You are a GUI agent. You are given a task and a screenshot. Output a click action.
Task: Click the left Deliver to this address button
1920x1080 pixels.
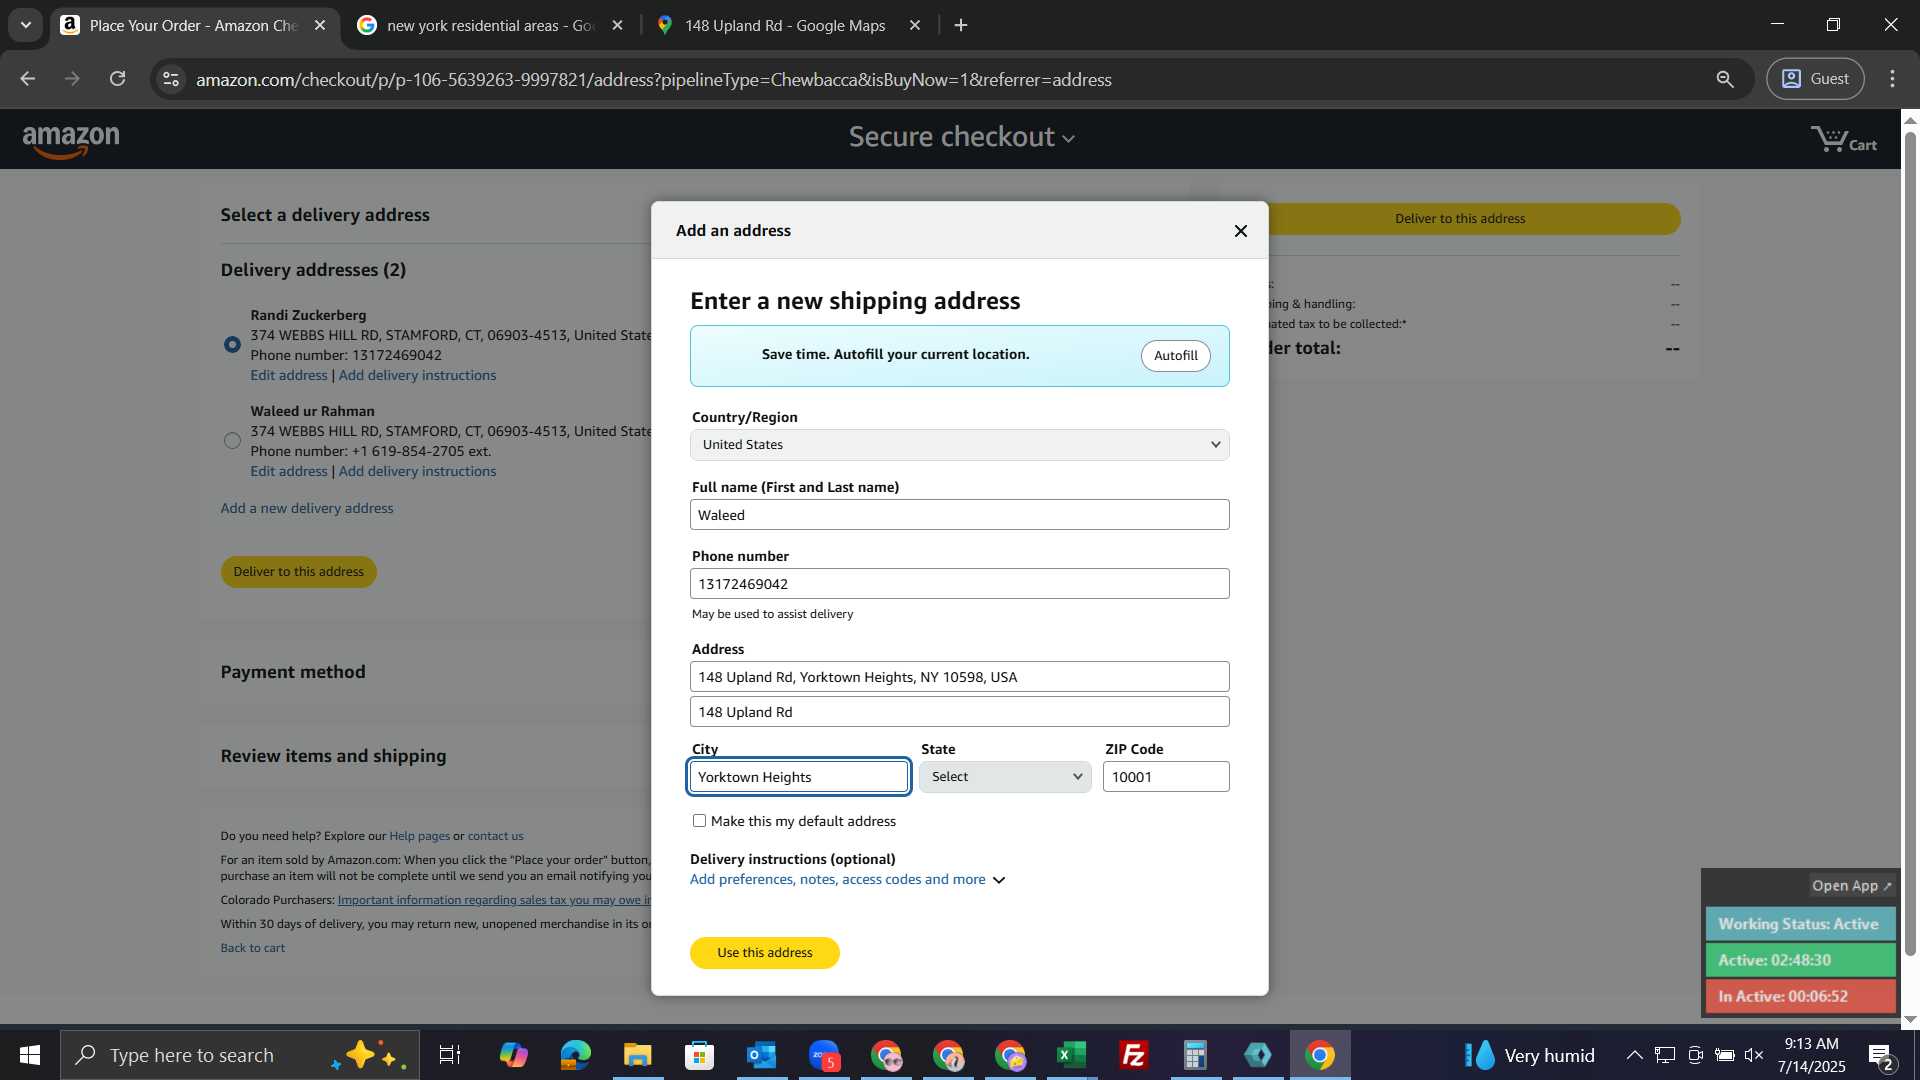(x=298, y=572)
